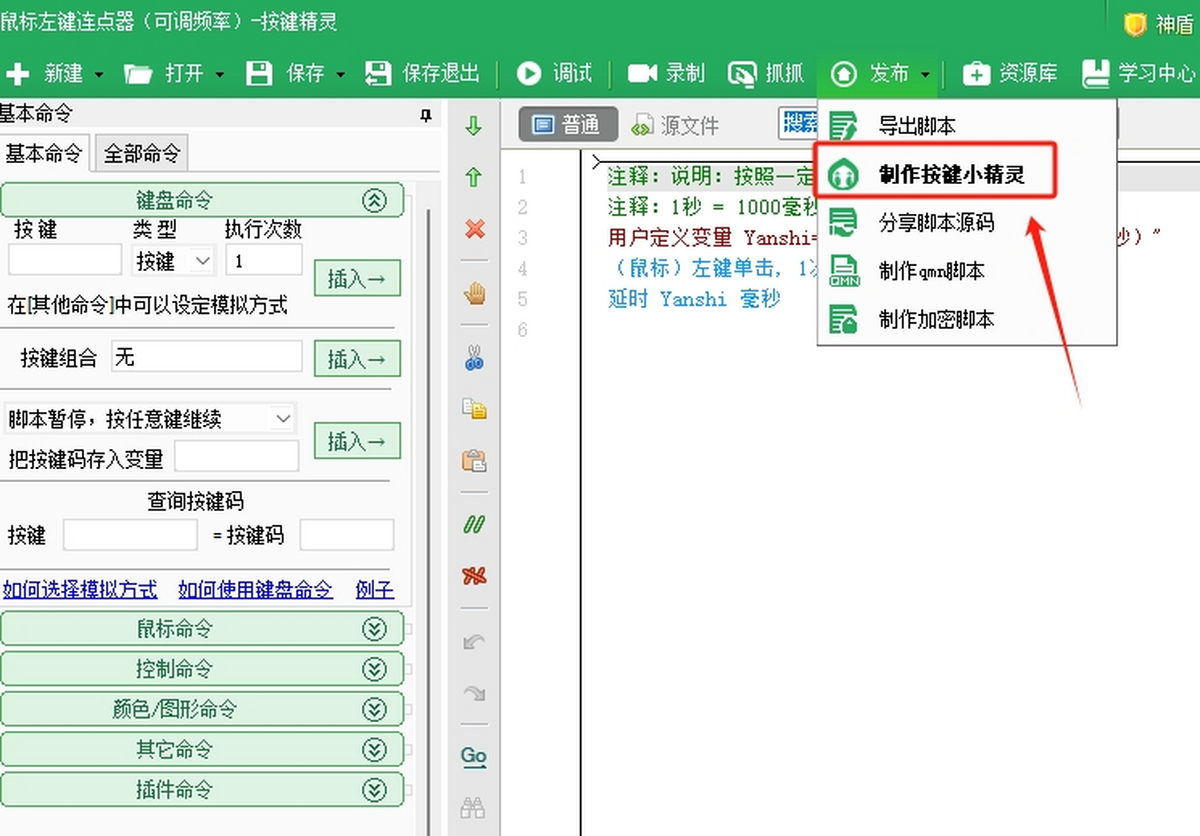This screenshot has width=1200, height=836.
Task: Click script line 延时 Yanshi 毫秒
Action: click(694, 298)
